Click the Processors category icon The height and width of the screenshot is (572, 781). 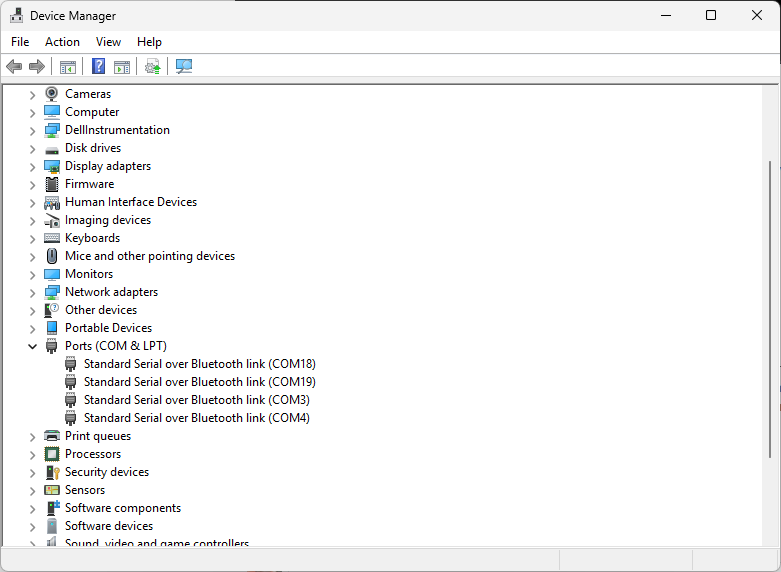(52, 454)
